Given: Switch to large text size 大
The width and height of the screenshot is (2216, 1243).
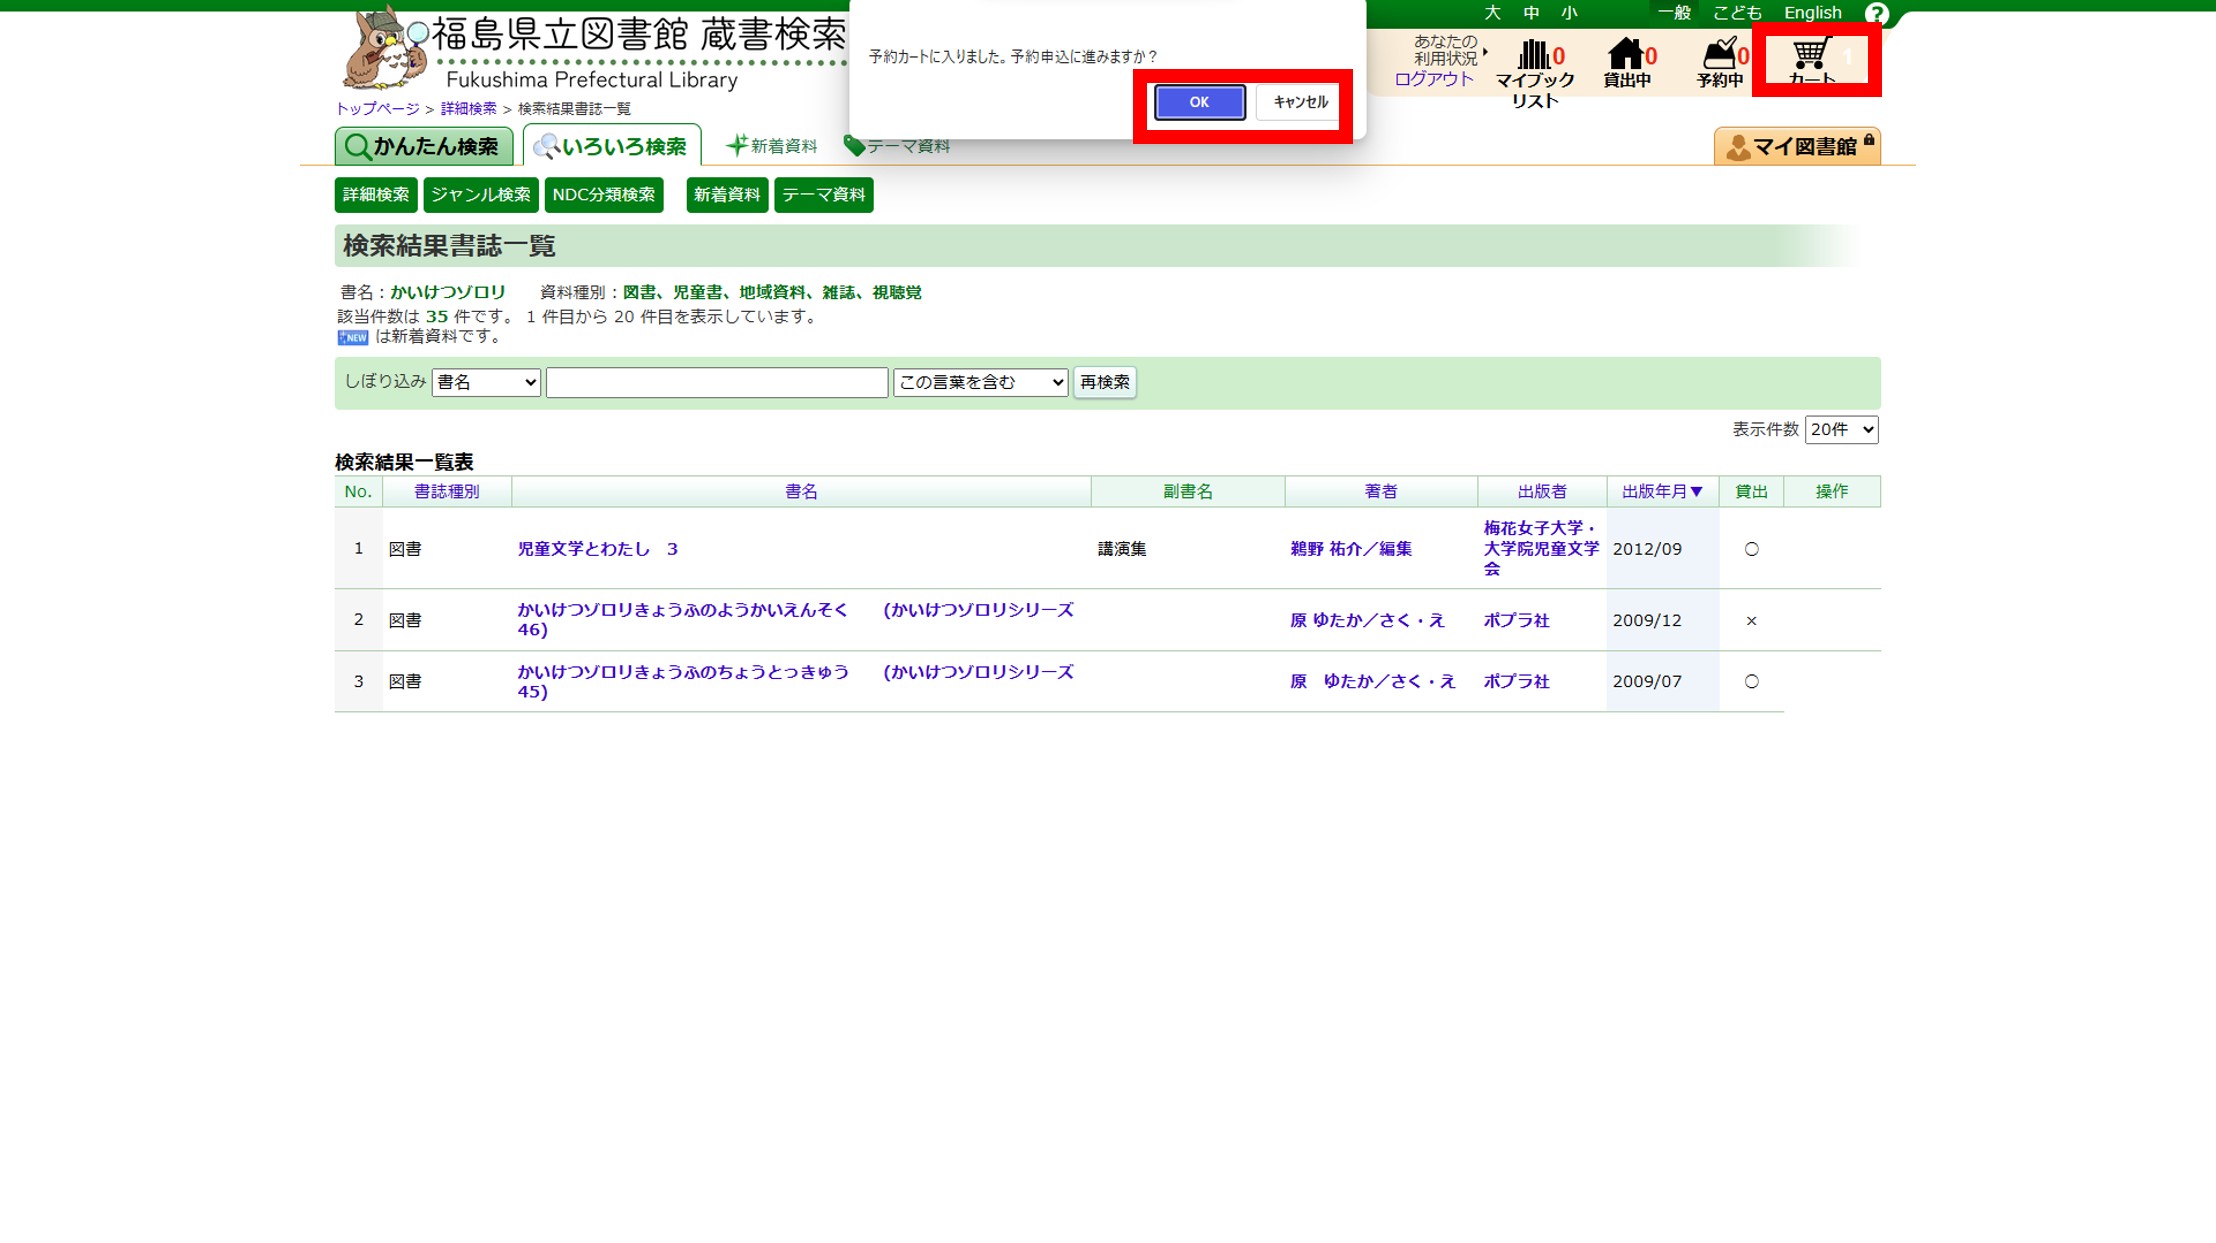Looking at the screenshot, I should click(x=1492, y=13).
